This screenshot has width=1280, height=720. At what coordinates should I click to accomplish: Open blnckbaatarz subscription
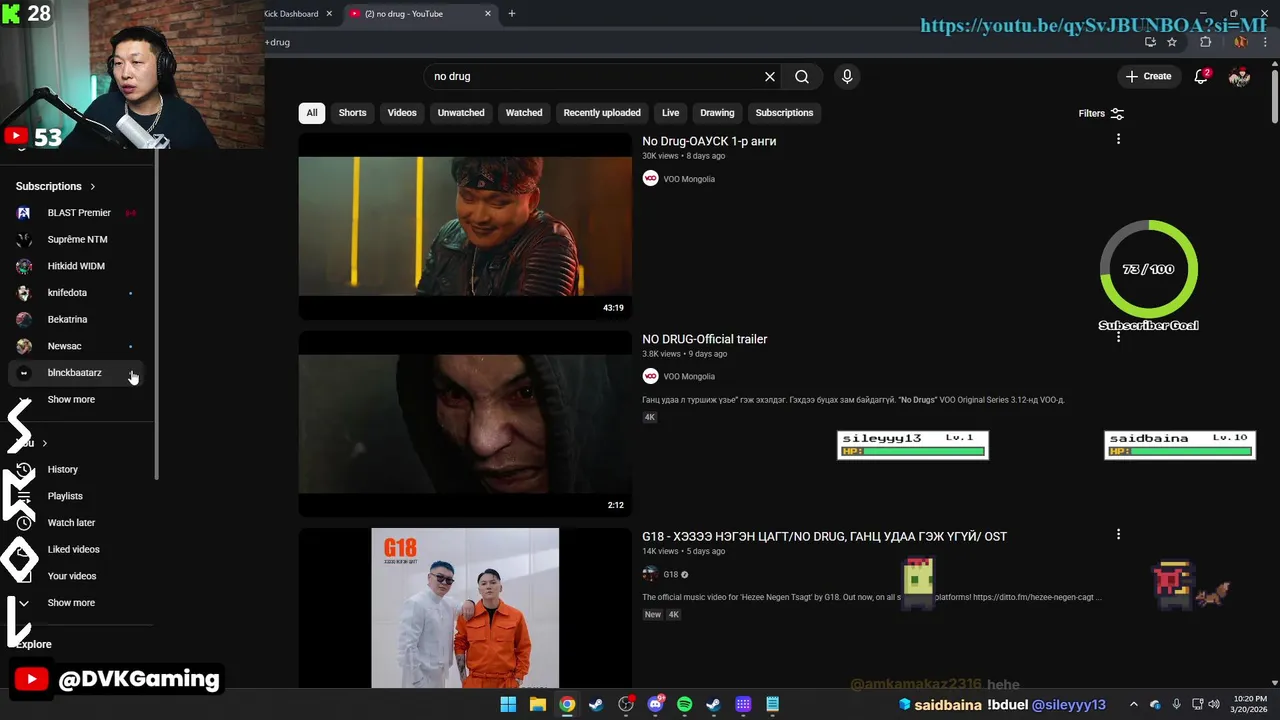pyautogui.click(x=75, y=373)
